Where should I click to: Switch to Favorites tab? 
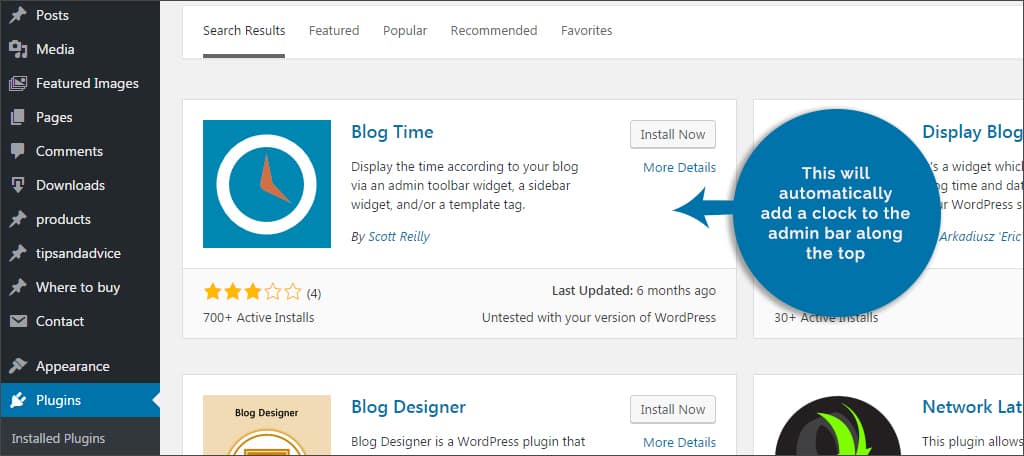coord(586,31)
